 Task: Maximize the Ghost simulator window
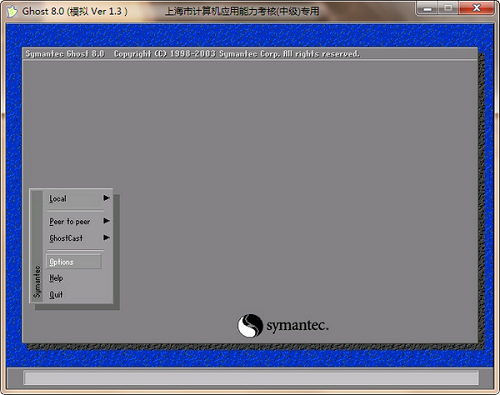(x=448, y=8)
